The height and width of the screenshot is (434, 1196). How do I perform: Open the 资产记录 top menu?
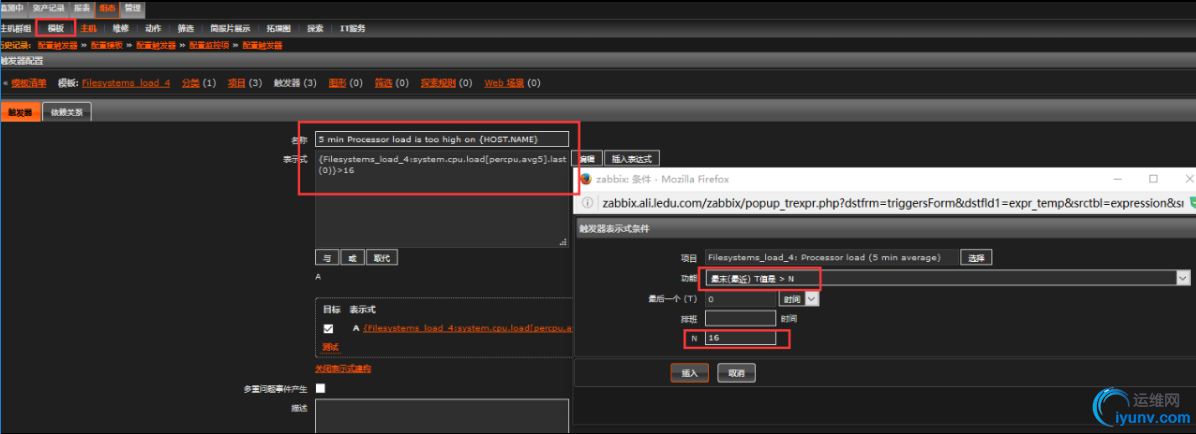click(x=48, y=8)
